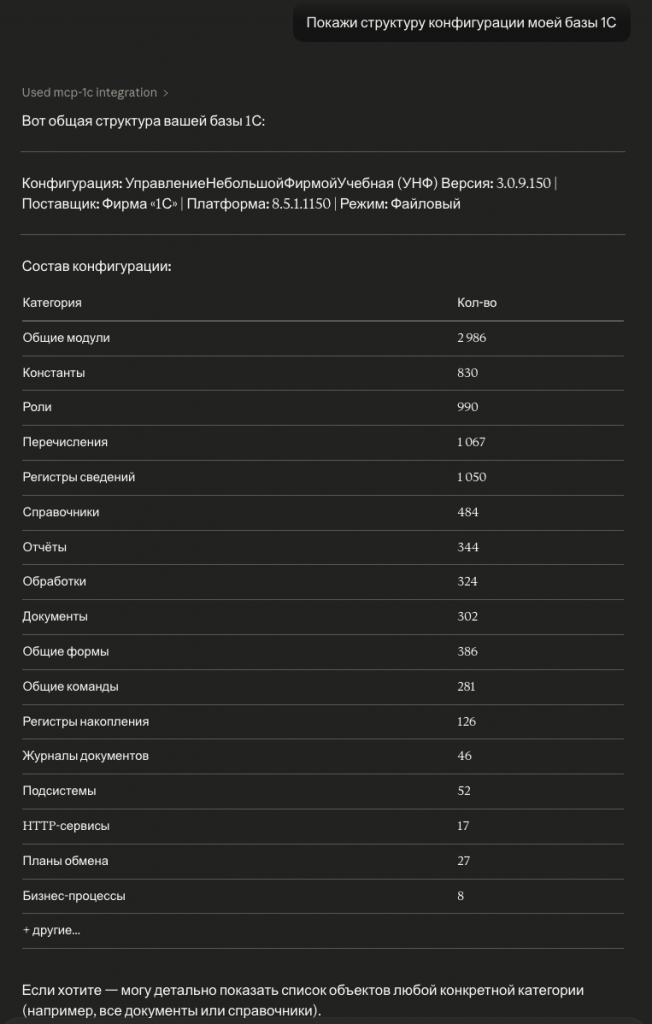Viewport: 652px width, 1024px height.
Task: Click the user message about 1С configuration structure
Action: [461, 23]
